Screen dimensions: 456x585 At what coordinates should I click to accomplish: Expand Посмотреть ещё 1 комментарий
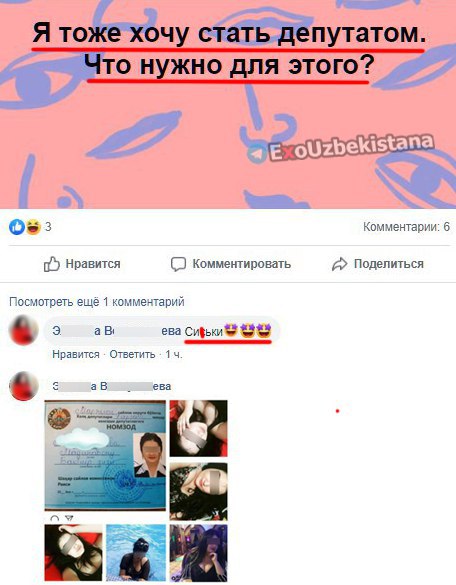click(97, 301)
